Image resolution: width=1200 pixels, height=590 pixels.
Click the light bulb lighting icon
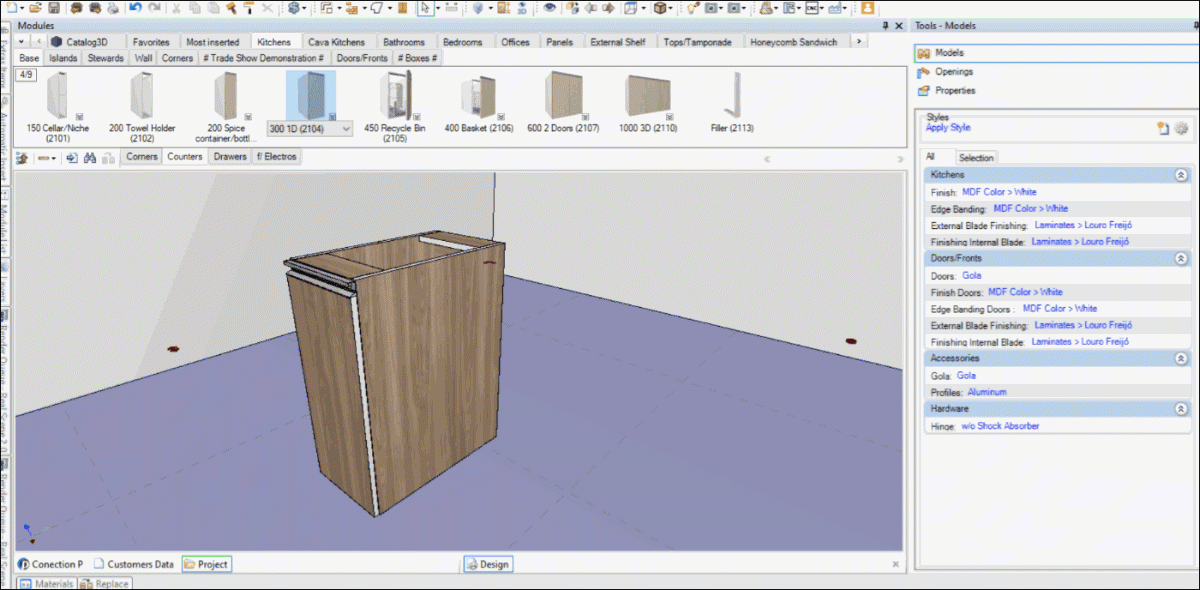pyautogui.click(x=692, y=8)
